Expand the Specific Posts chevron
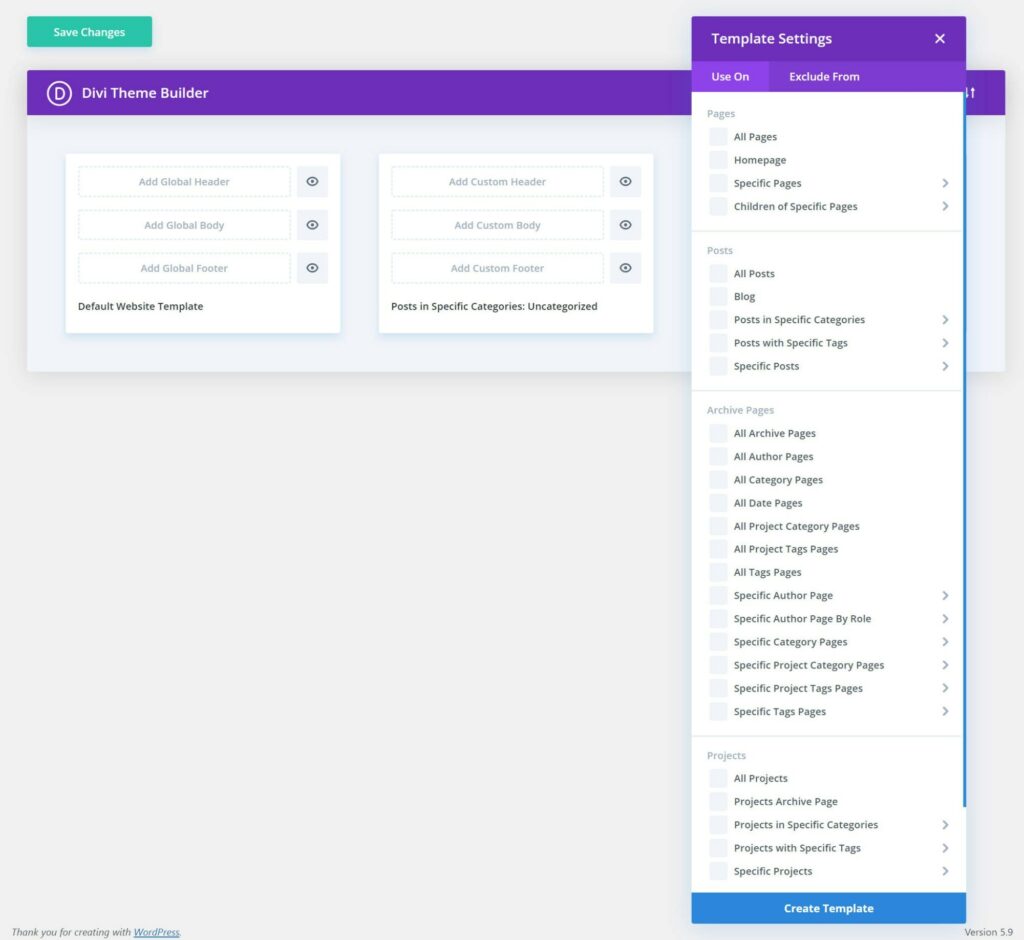 tap(945, 366)
